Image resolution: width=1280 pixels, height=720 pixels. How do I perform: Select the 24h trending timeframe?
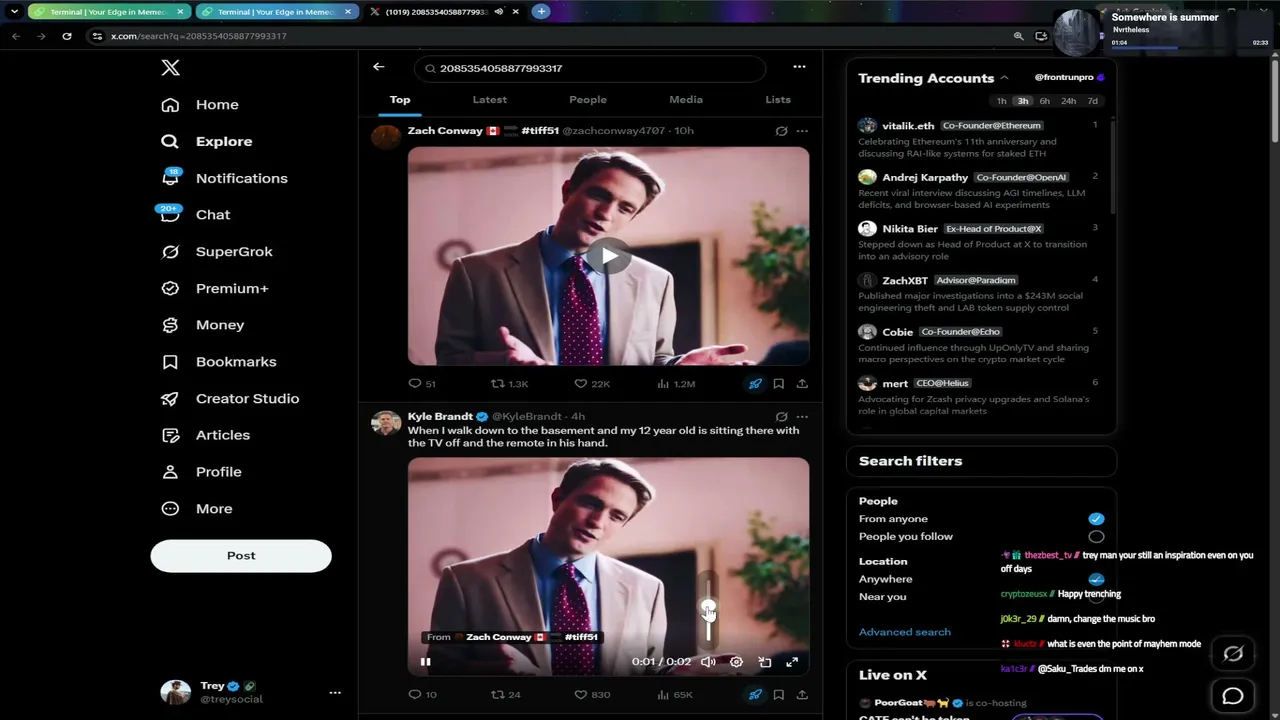coord(1068,101)
